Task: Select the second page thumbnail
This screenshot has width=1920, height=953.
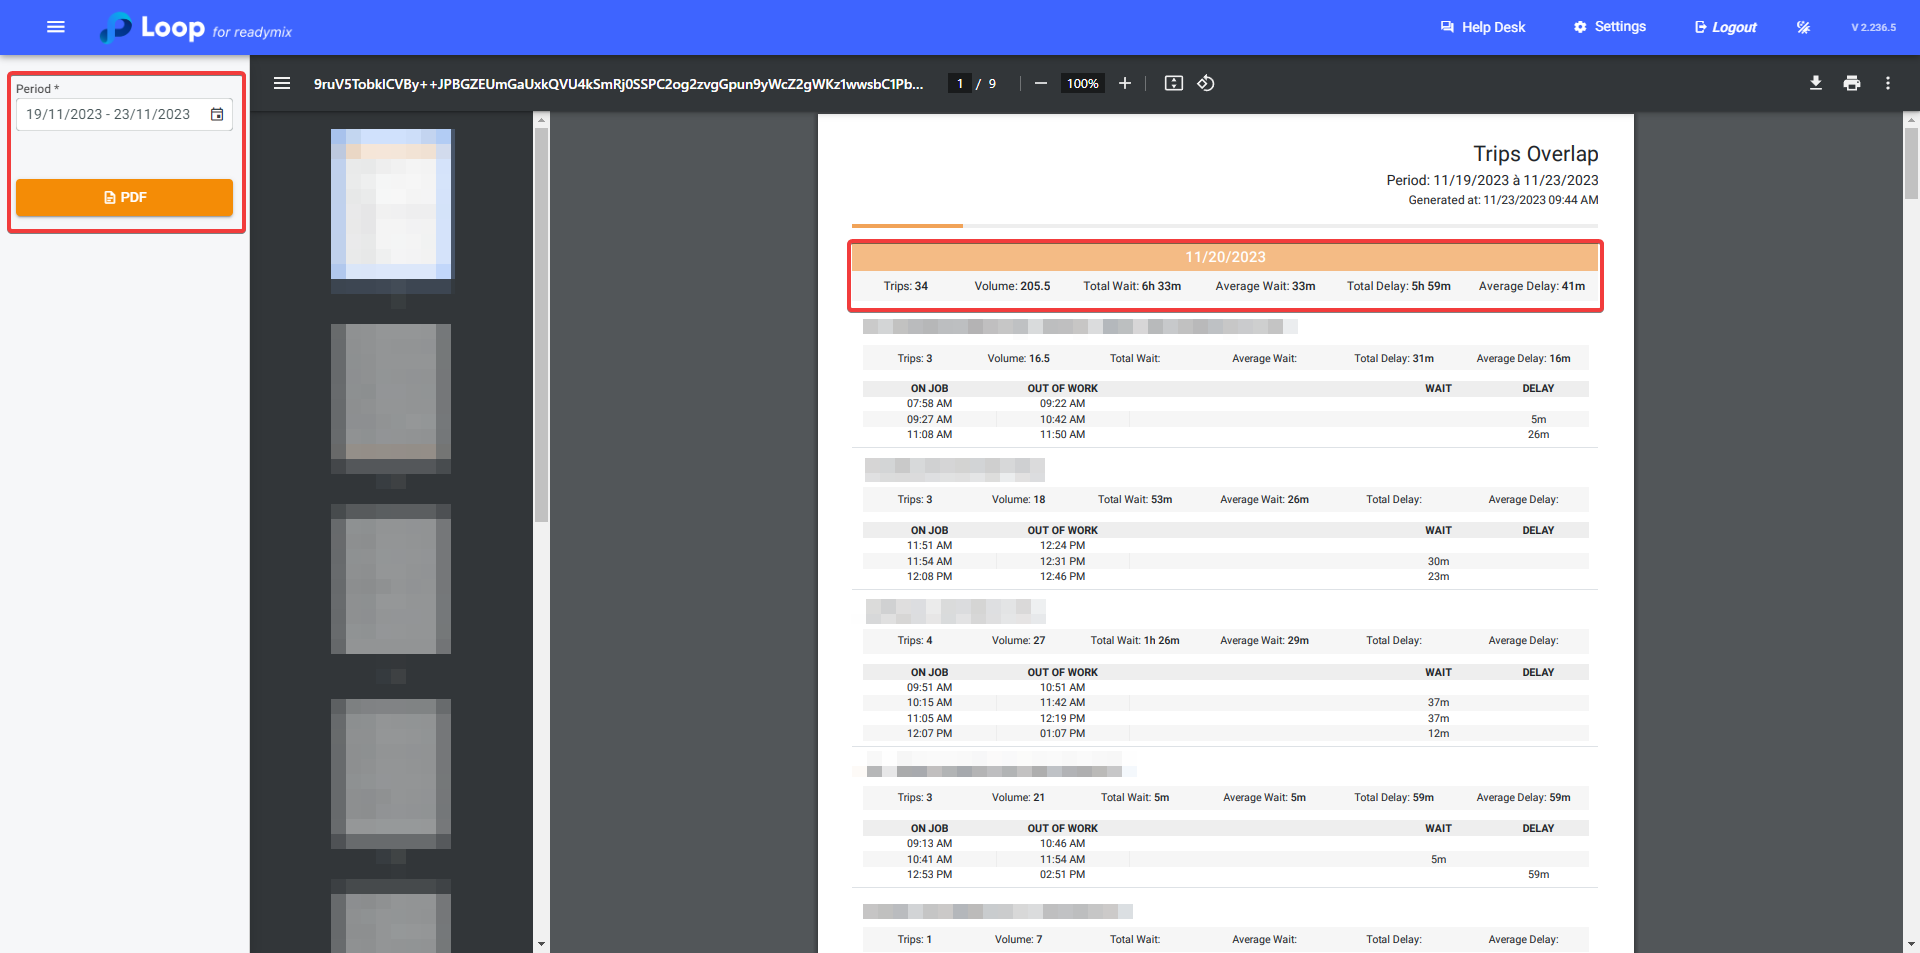Action: point(391,398)
